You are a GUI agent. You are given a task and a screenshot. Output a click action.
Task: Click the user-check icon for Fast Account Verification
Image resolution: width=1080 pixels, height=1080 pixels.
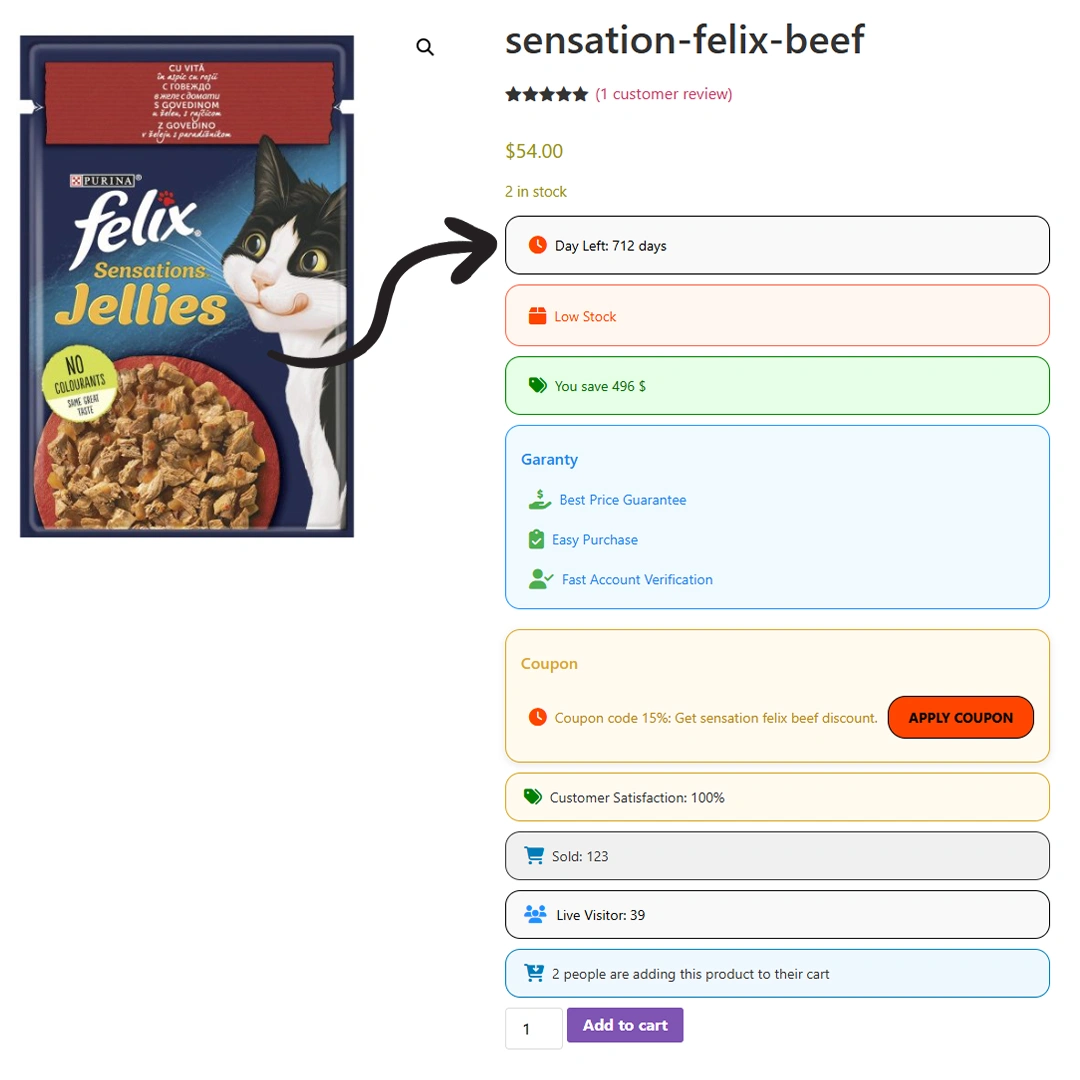click(541, 579)
